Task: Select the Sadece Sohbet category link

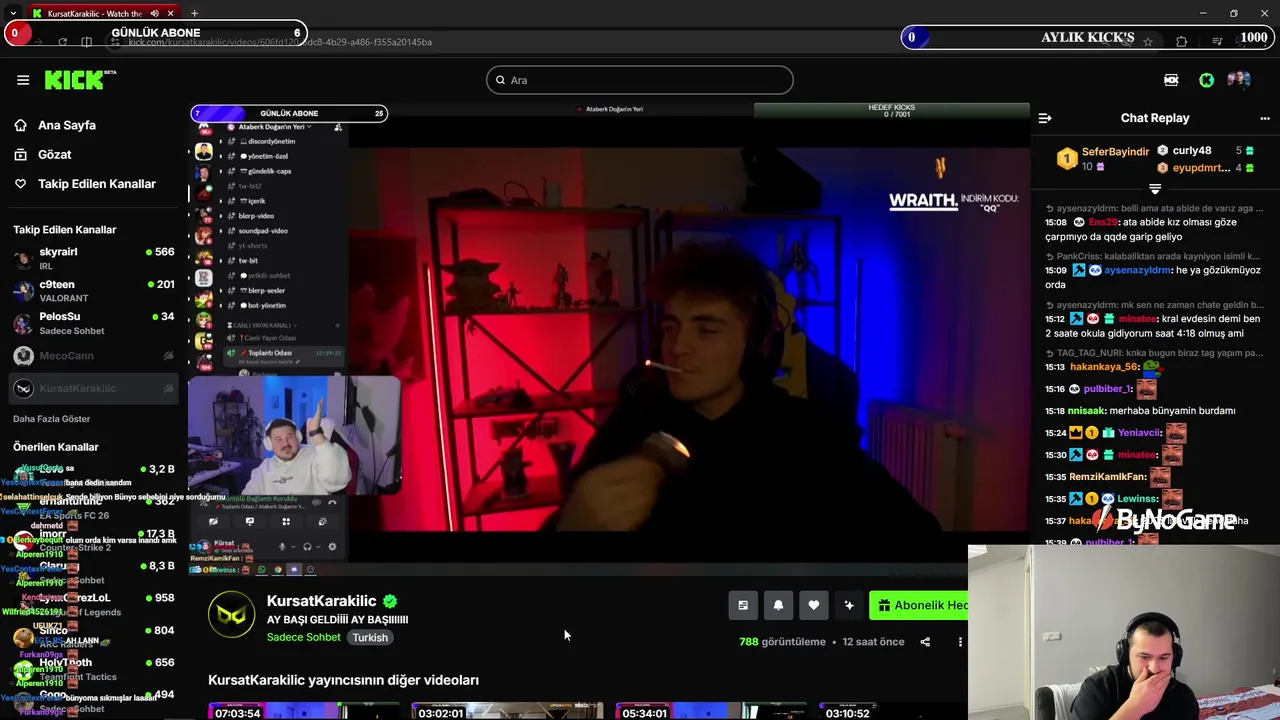Action: point(304,637)
